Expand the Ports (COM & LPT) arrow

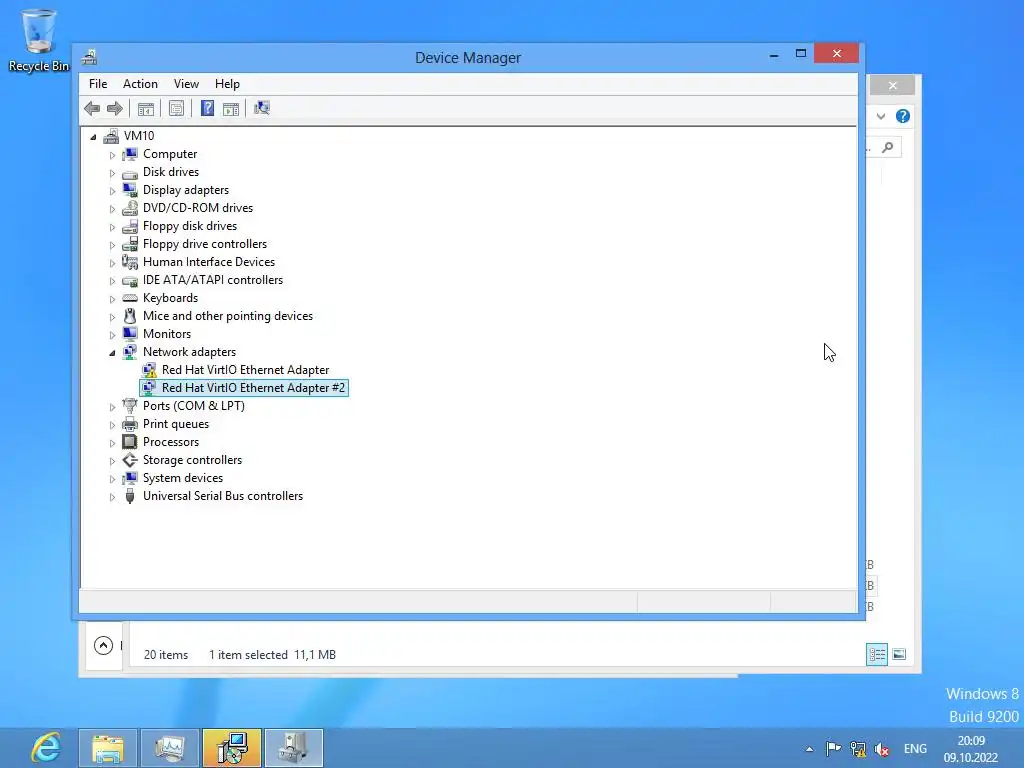pyautogui.click(x=112, y=407)
